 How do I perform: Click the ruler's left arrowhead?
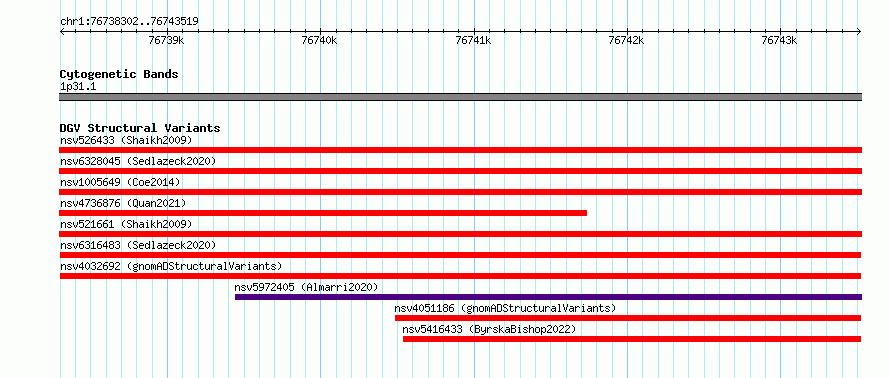pos(62,31)
